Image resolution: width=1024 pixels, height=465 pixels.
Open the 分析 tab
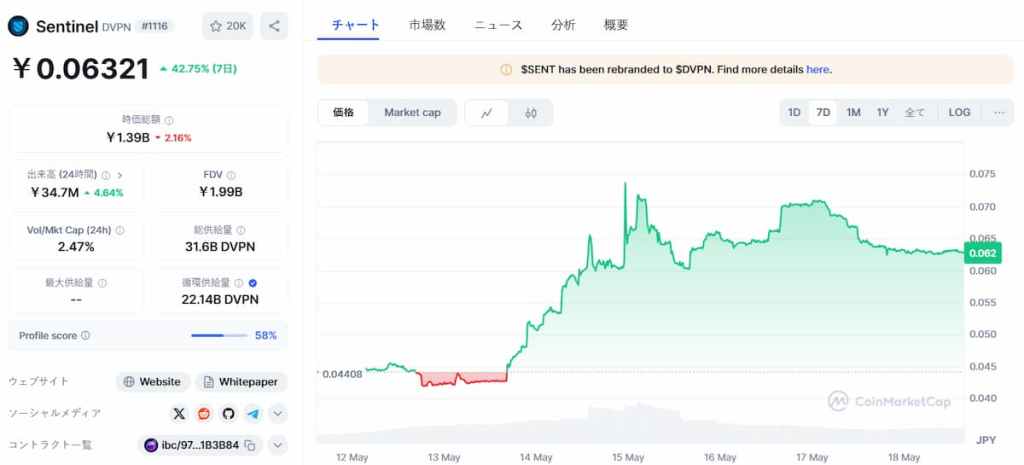tap(564, 25)
